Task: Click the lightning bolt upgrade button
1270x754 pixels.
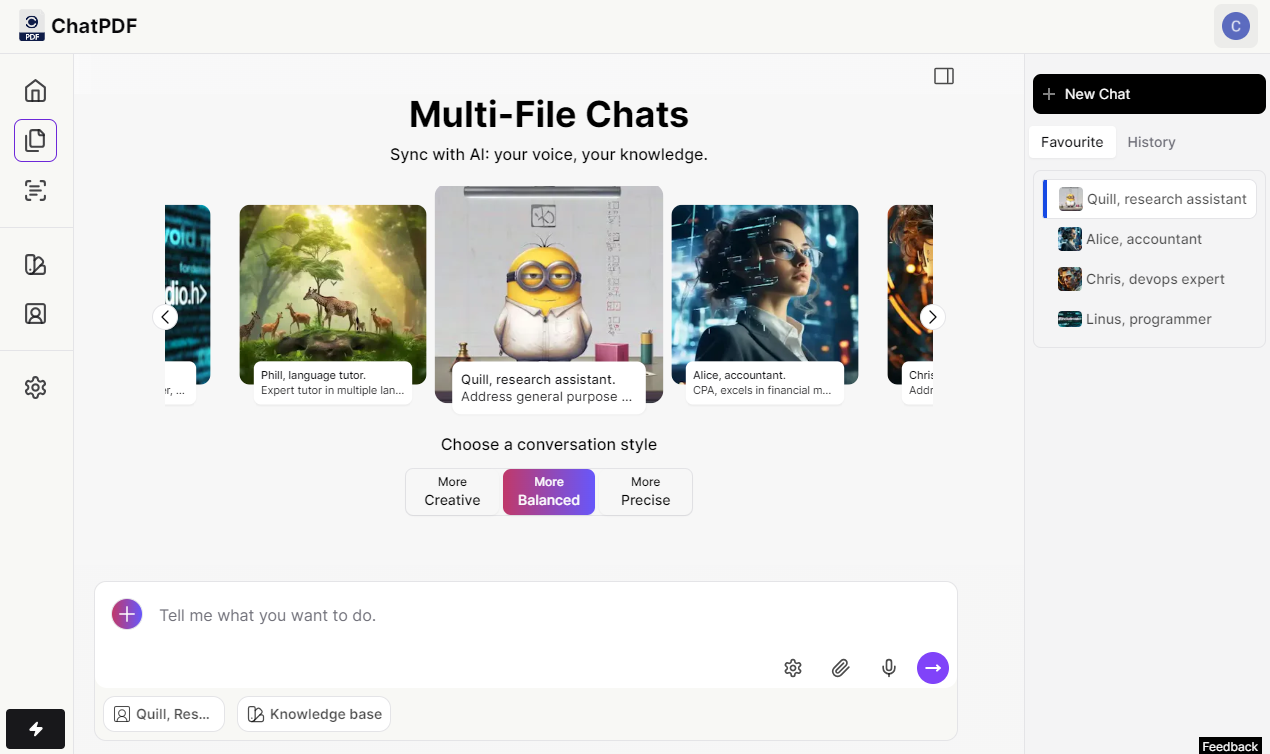Action: click(35, 729)
